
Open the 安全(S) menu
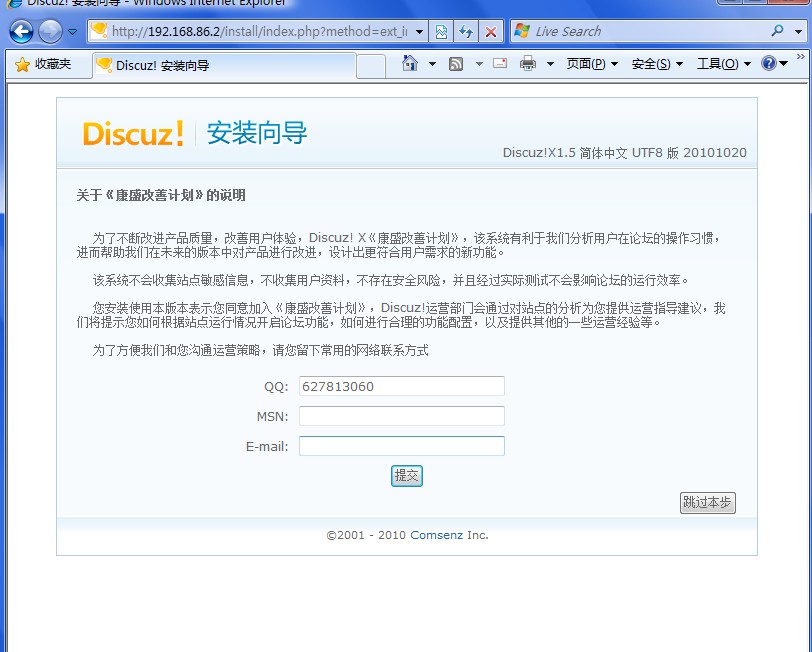pos(657,64)
